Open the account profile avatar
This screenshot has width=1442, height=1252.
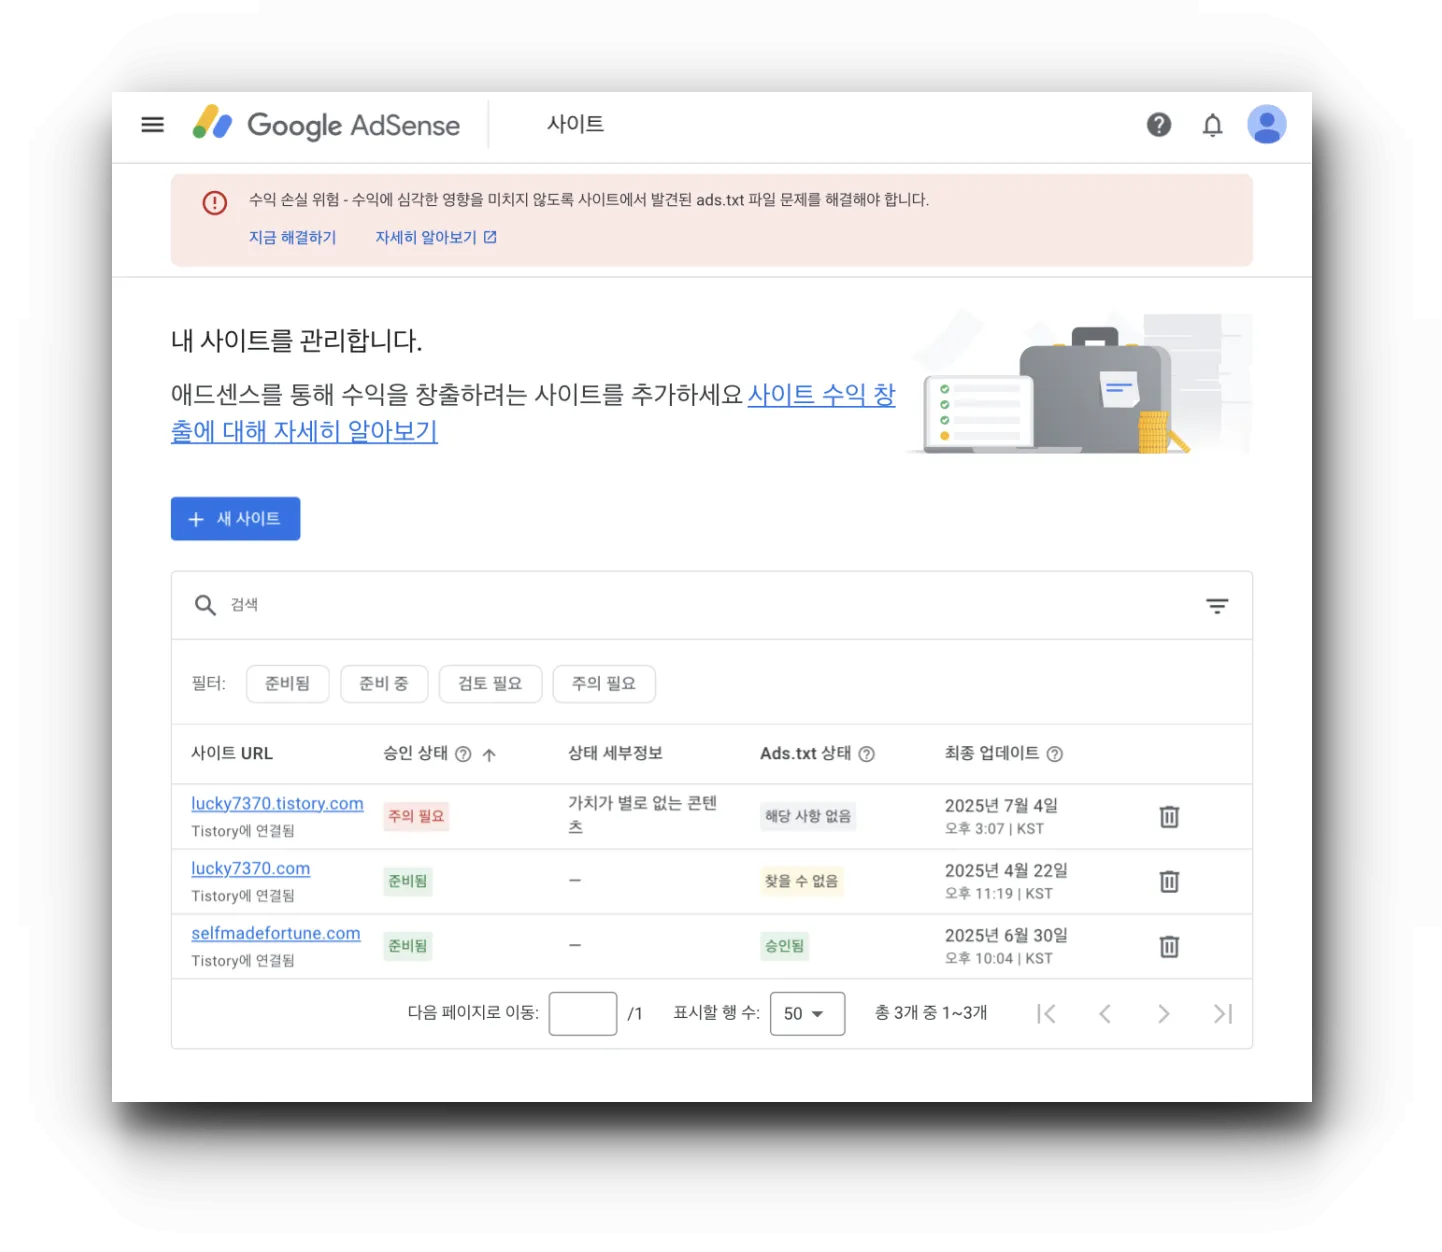point(1267,125)
